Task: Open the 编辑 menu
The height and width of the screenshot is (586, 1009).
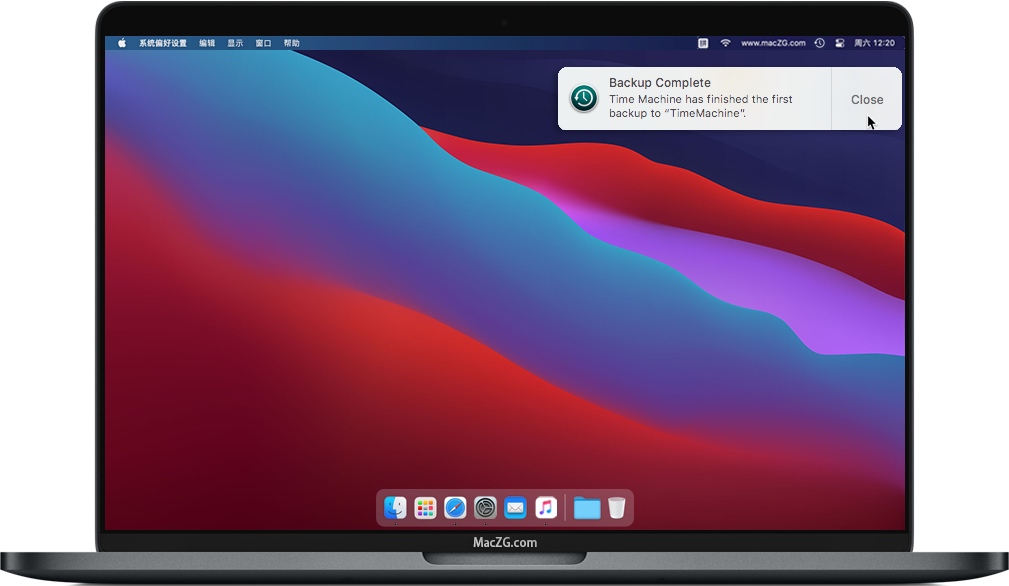Action: pos(207,43)
